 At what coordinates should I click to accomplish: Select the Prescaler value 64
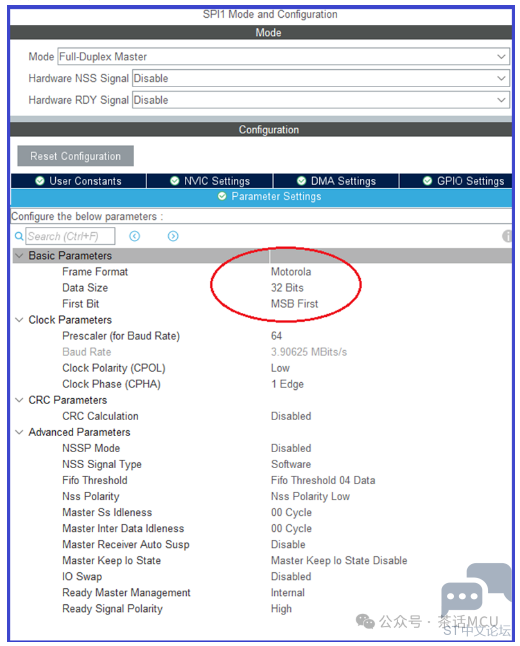pos(276,336)
